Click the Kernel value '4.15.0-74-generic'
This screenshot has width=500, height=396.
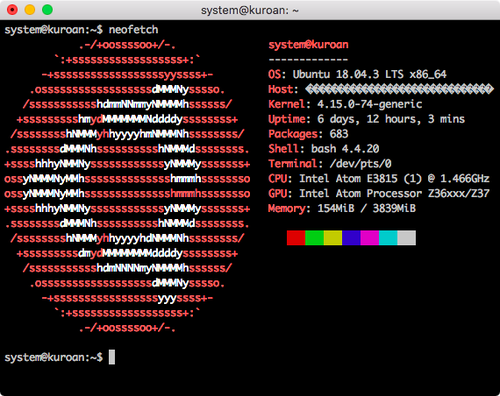(369, 104)
